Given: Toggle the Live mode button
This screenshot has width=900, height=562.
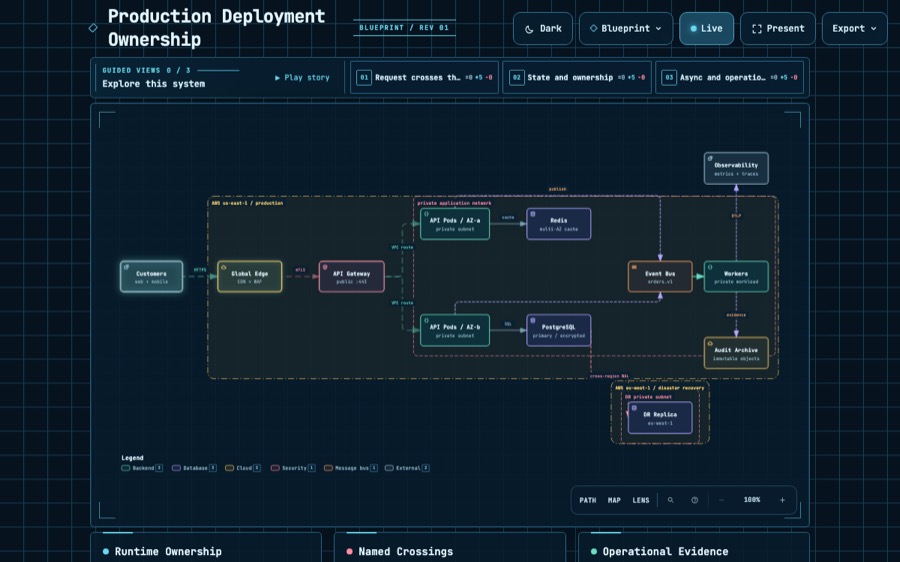Looking at the screenshot, I should (707, 29).
